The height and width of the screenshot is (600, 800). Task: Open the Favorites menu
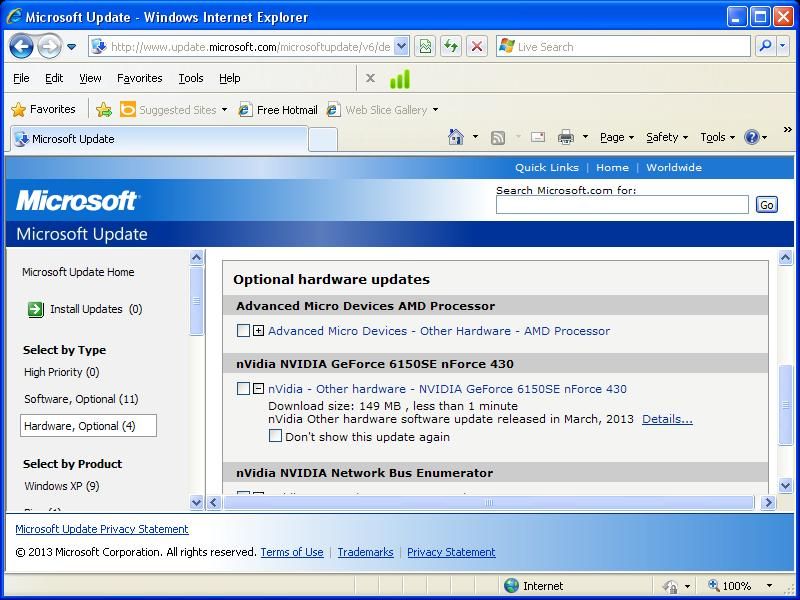(x=139, y=78)
